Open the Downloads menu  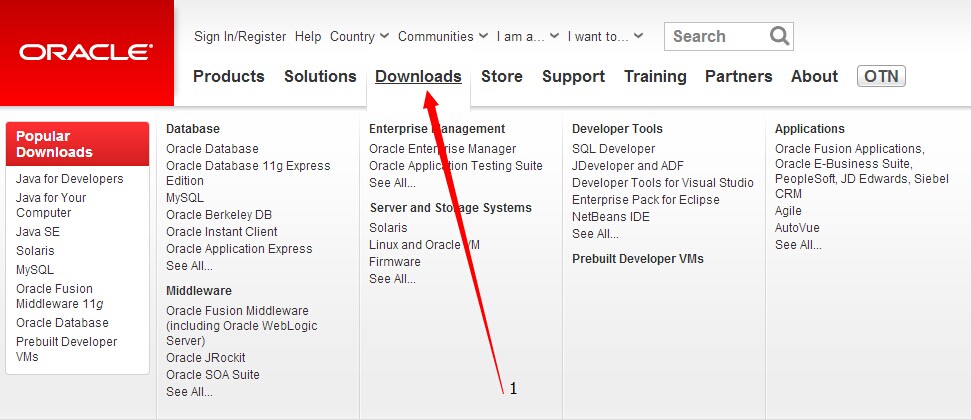pos(419,76)
